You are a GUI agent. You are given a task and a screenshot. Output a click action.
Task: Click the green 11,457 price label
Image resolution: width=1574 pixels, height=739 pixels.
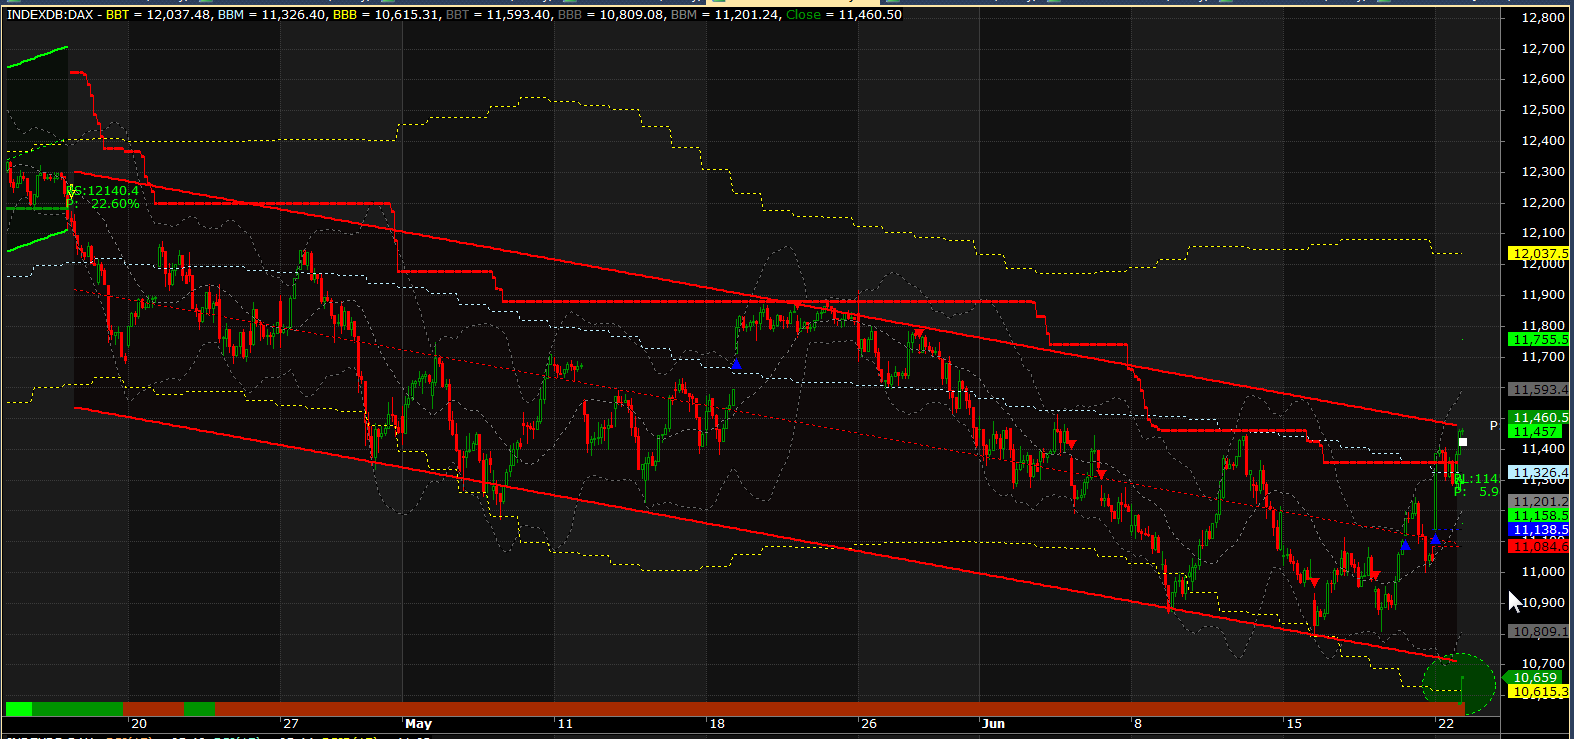(x=1534, y=431)
